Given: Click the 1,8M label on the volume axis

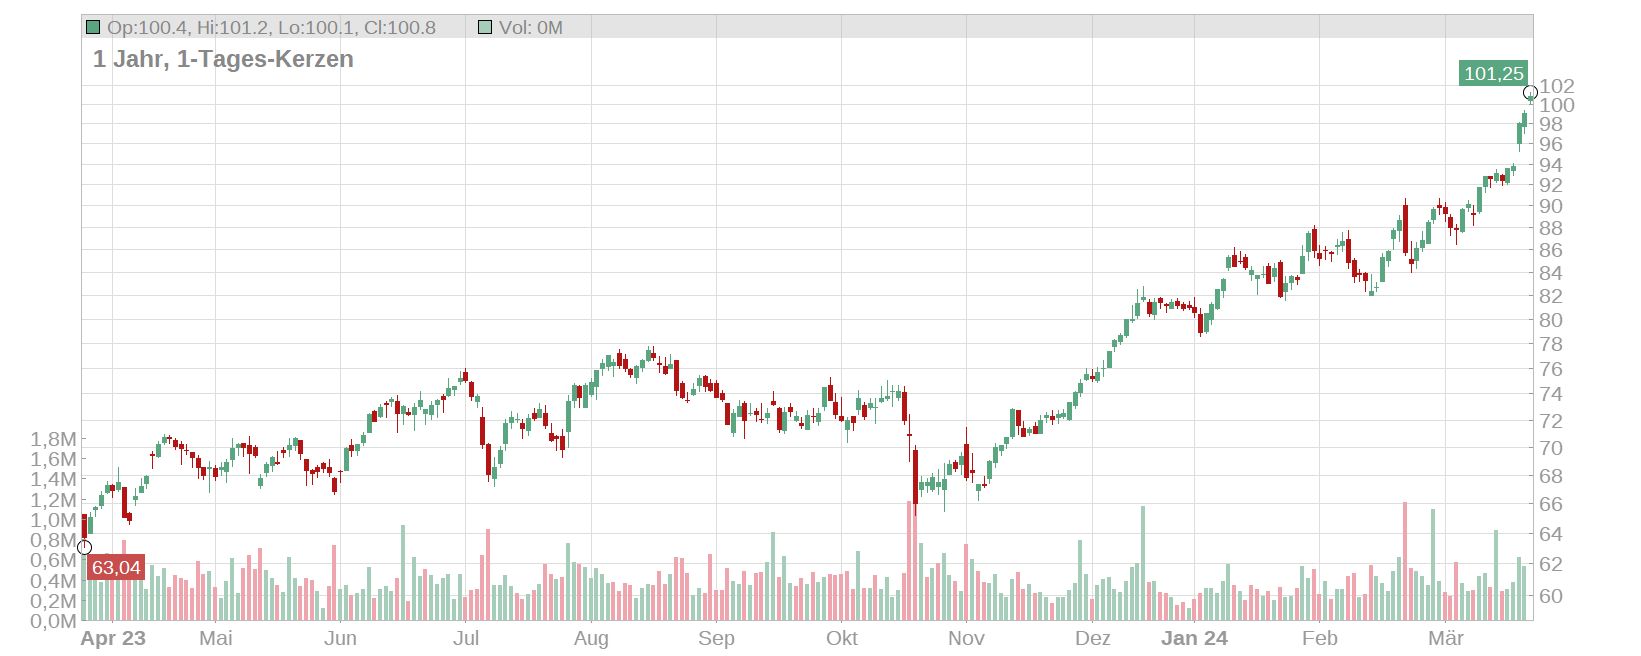Looking at the screenshot, I should point(53,439).
